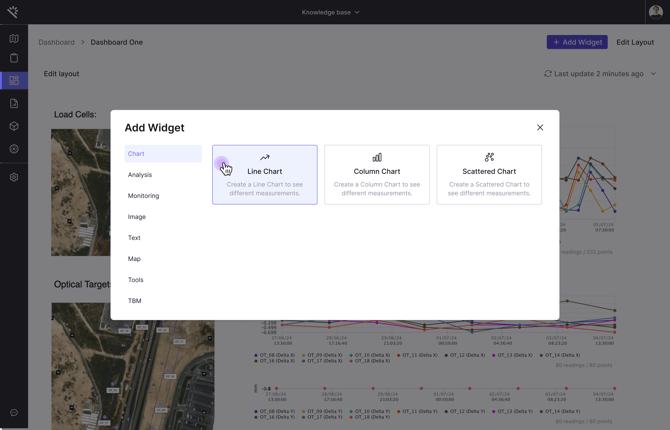Toggle OT_10 (Delta X) legend entry
Viewport: 670px width, 430px height.
pos(370,355)
